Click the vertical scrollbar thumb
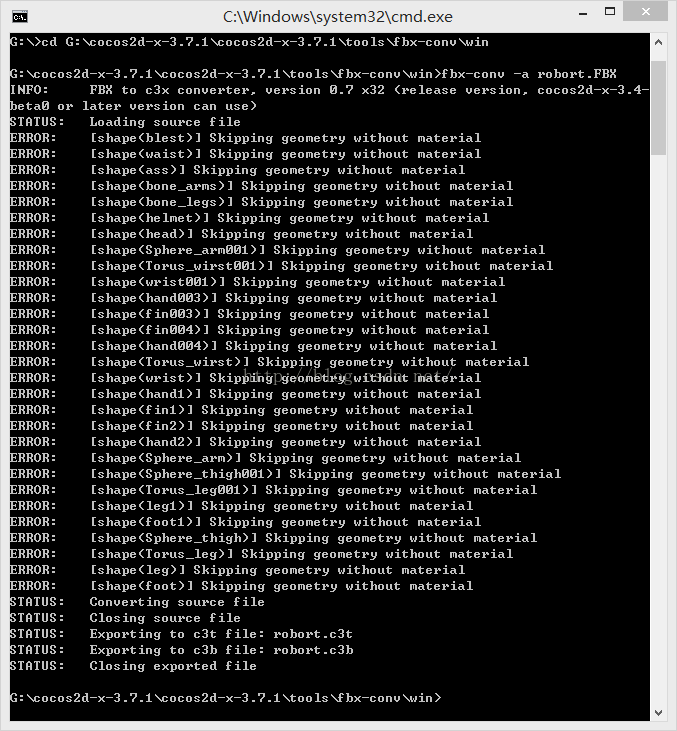 (658, 108)
